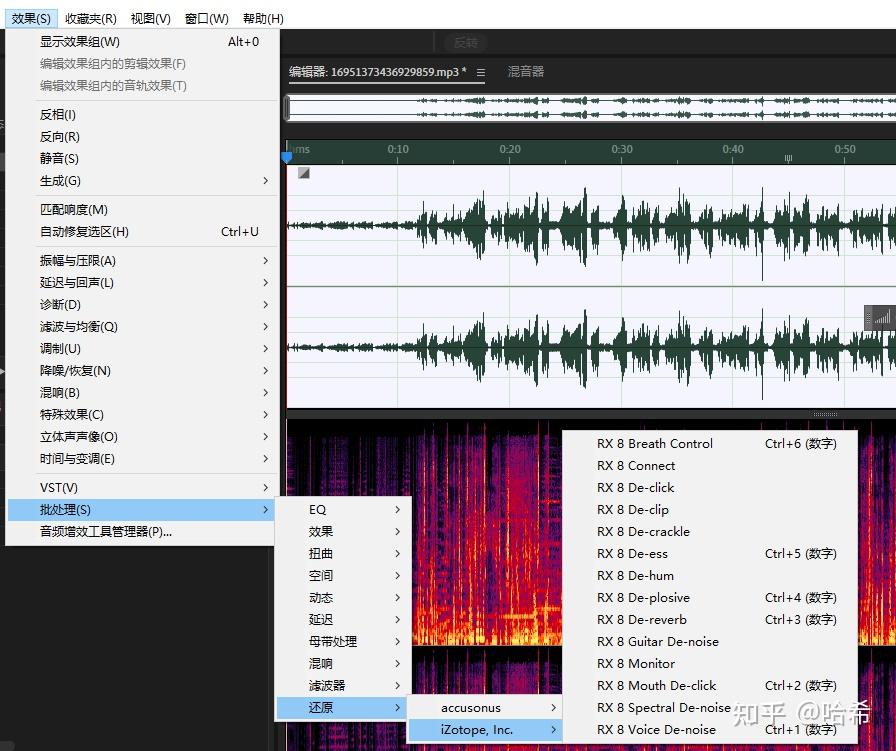Select RX 8 De-click from the plugin list
Screen dimensions: 896x751
pyautogui.click(x=635, y=487)
